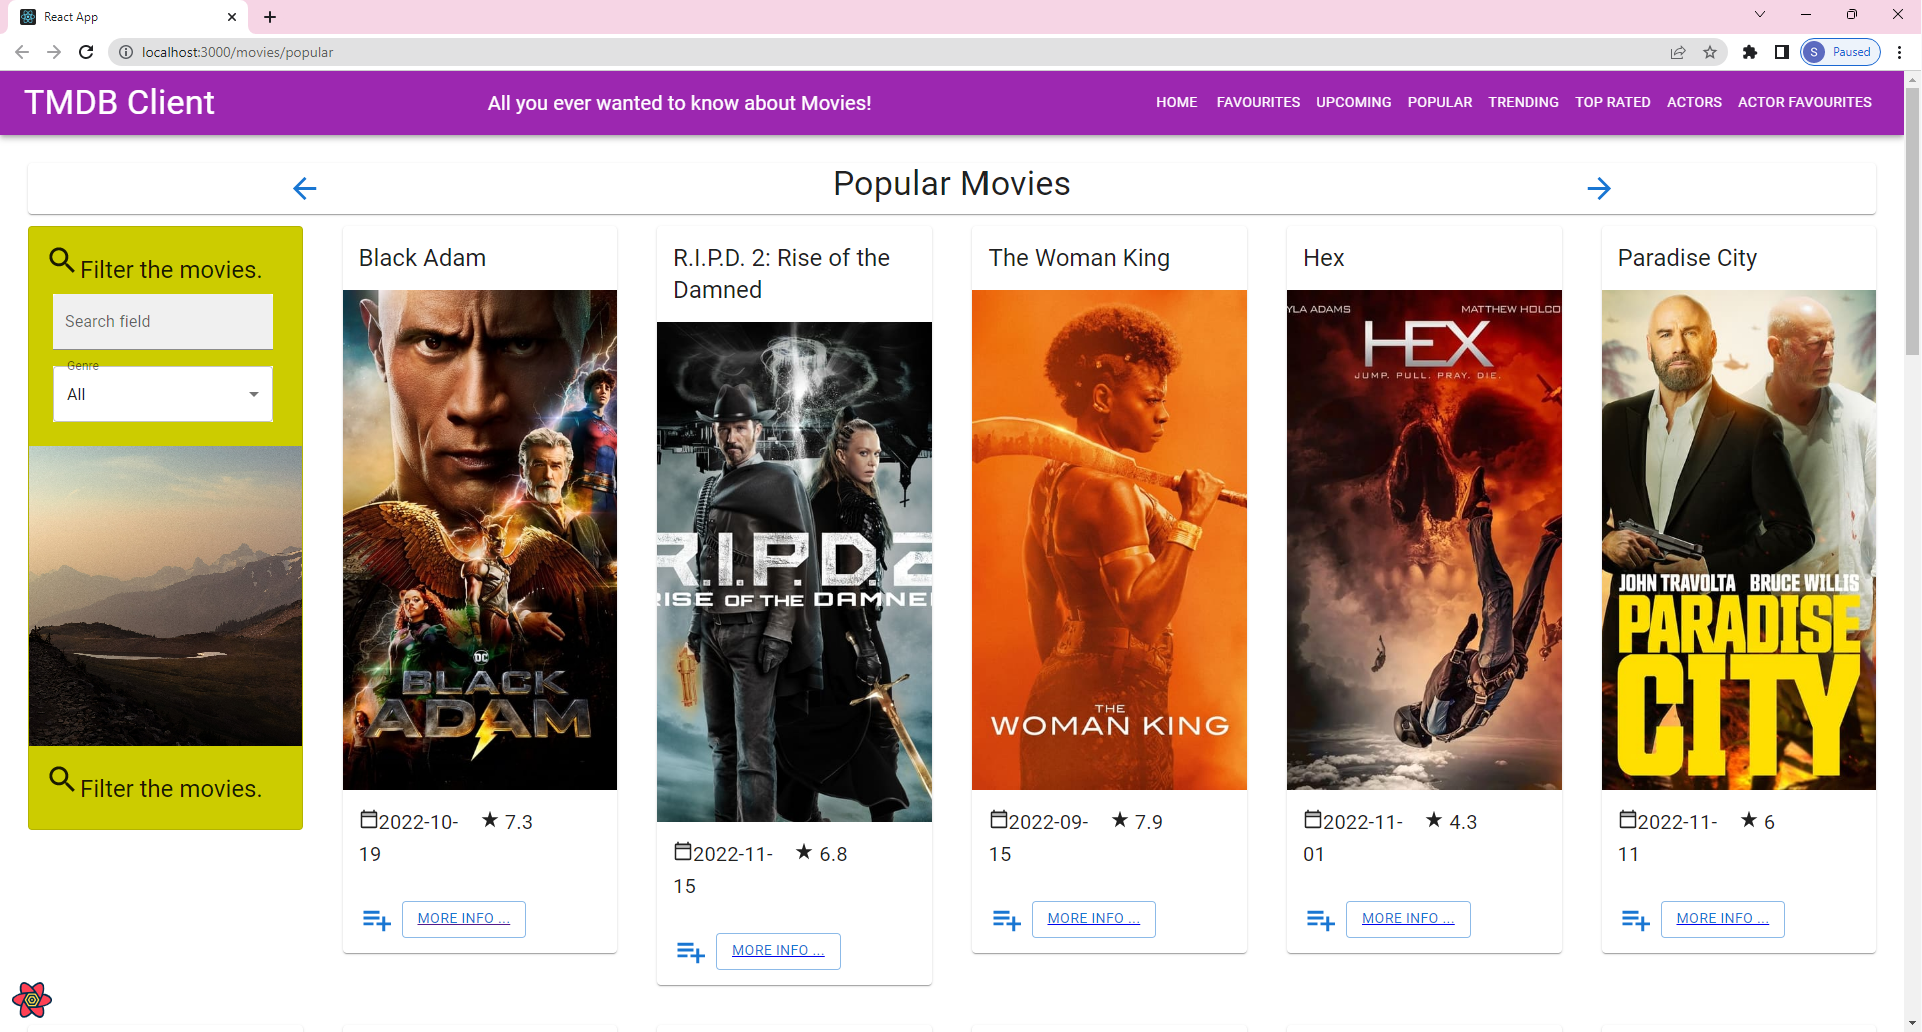
Task: View site information icon
Action: [126, 52]
